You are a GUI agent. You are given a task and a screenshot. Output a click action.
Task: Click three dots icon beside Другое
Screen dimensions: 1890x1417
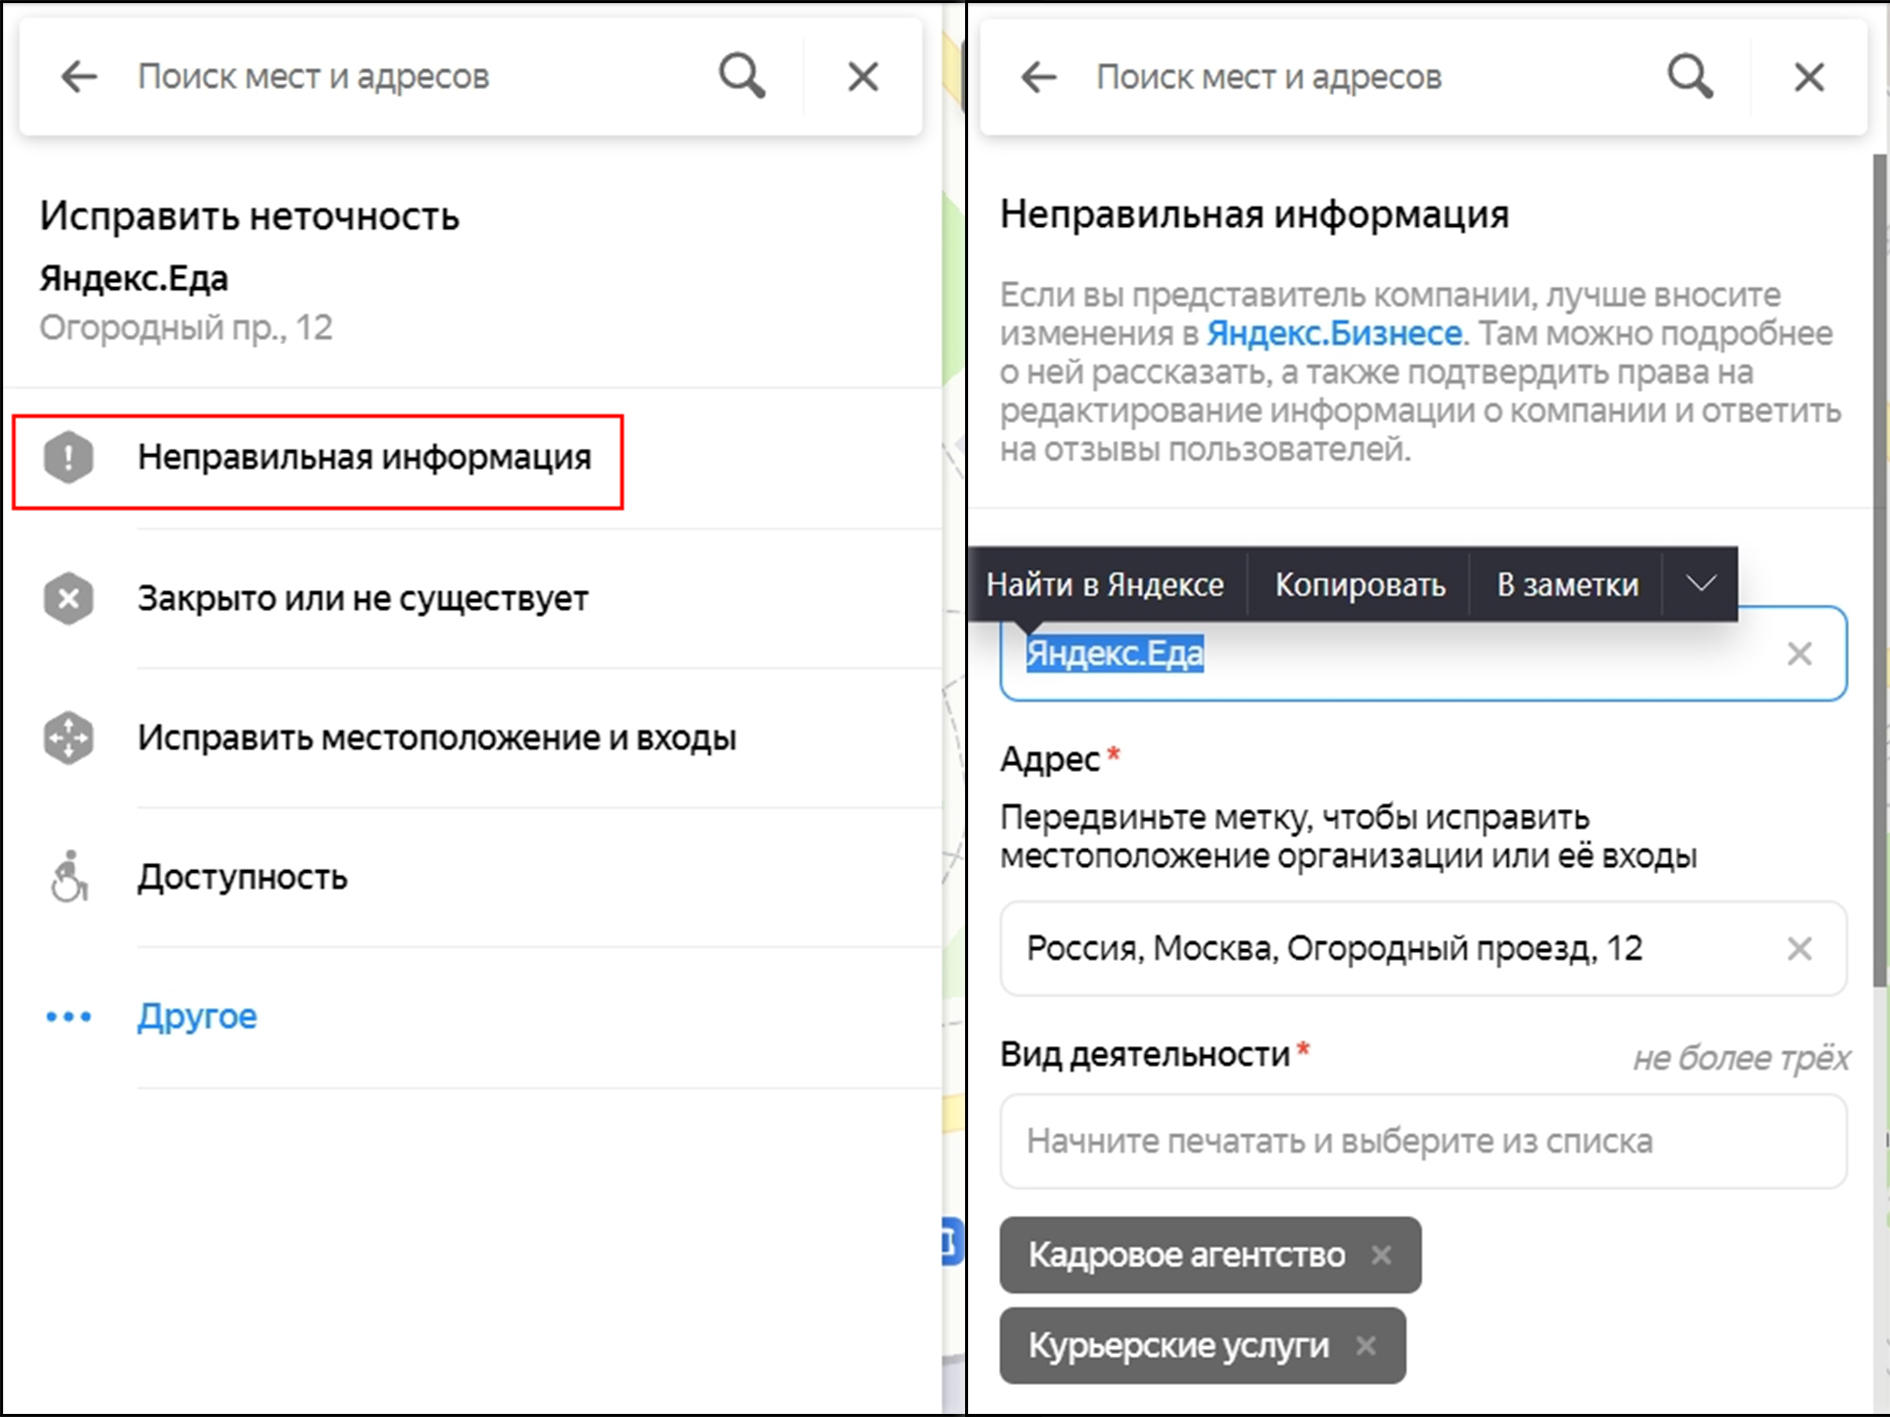68,1017
